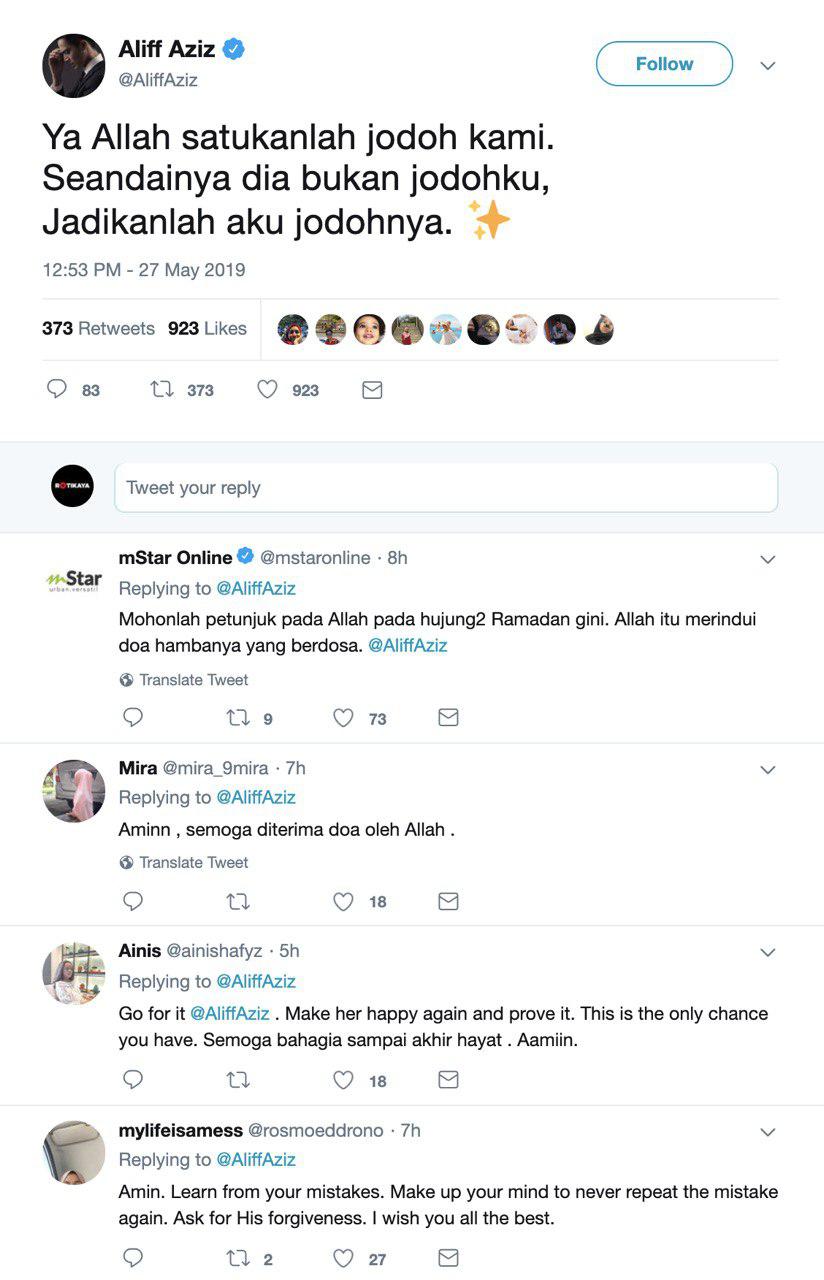Send main tweet via direct message

pyautogui.click(x=372, y=390)
